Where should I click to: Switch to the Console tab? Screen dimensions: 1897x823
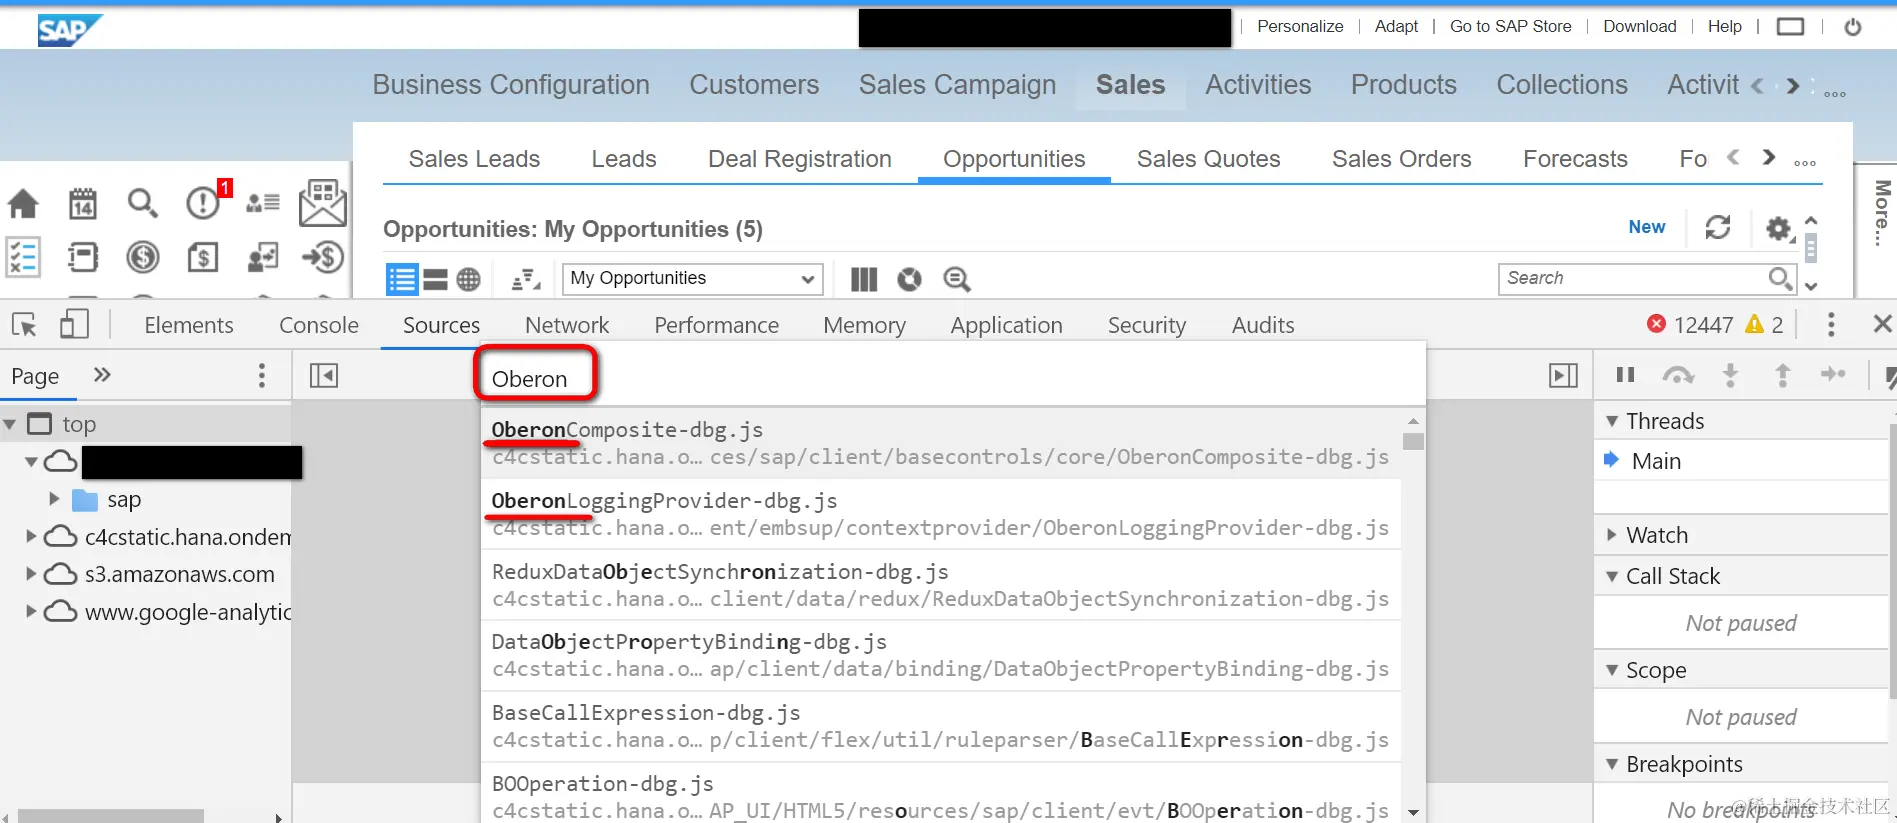[x=318, y=325]
